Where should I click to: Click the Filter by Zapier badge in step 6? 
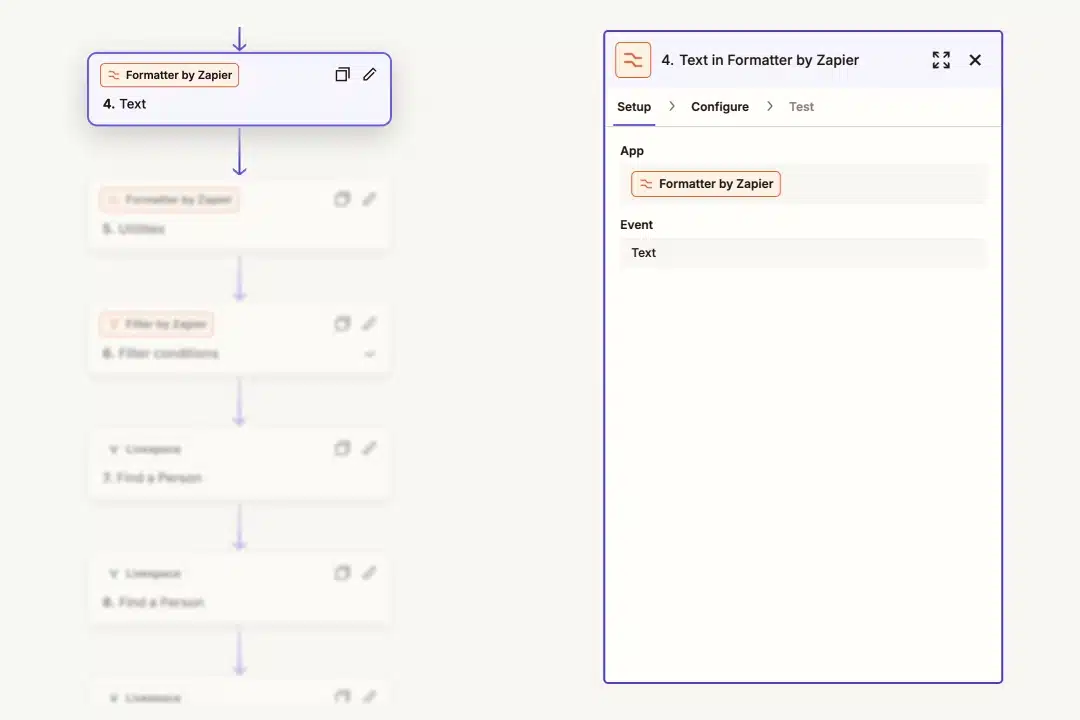tap(157, 325)
